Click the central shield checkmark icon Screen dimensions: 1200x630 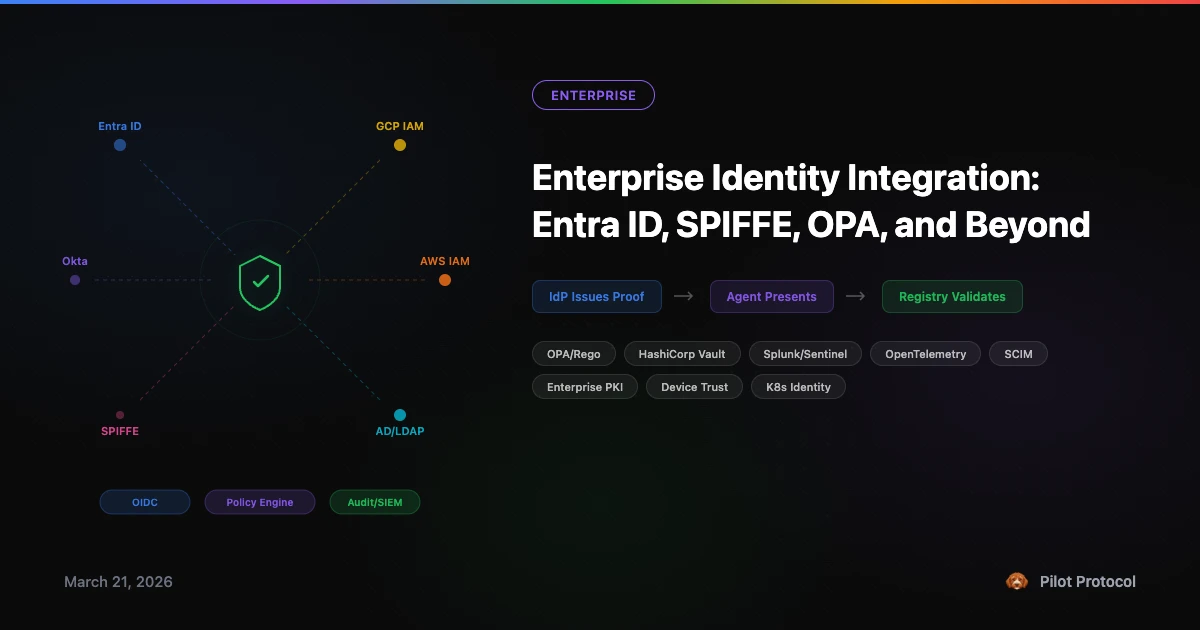(x=260, y=282)
